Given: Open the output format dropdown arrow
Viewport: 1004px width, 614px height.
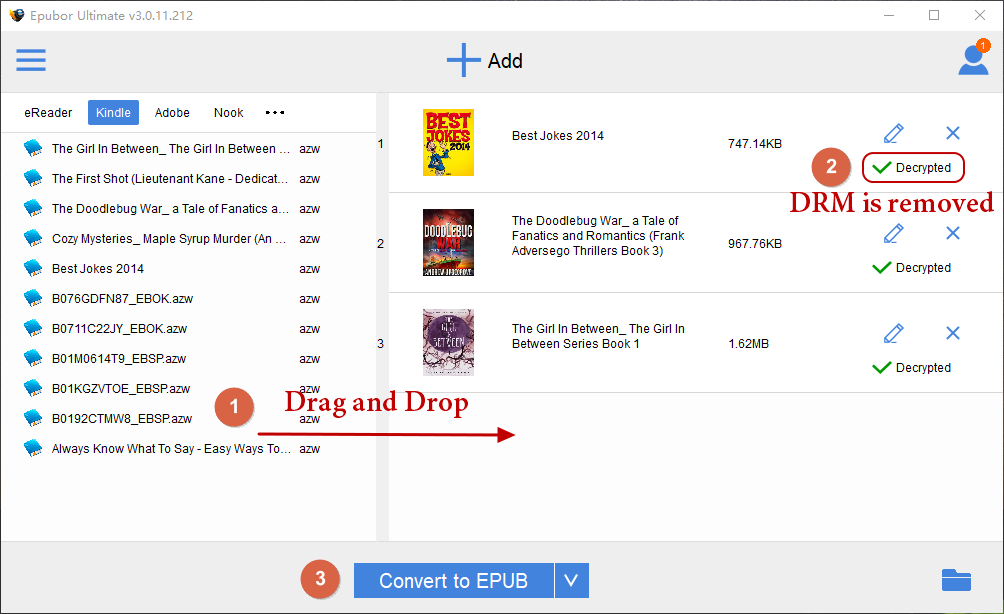Looking at the screenshot, I should pos(572,580).
